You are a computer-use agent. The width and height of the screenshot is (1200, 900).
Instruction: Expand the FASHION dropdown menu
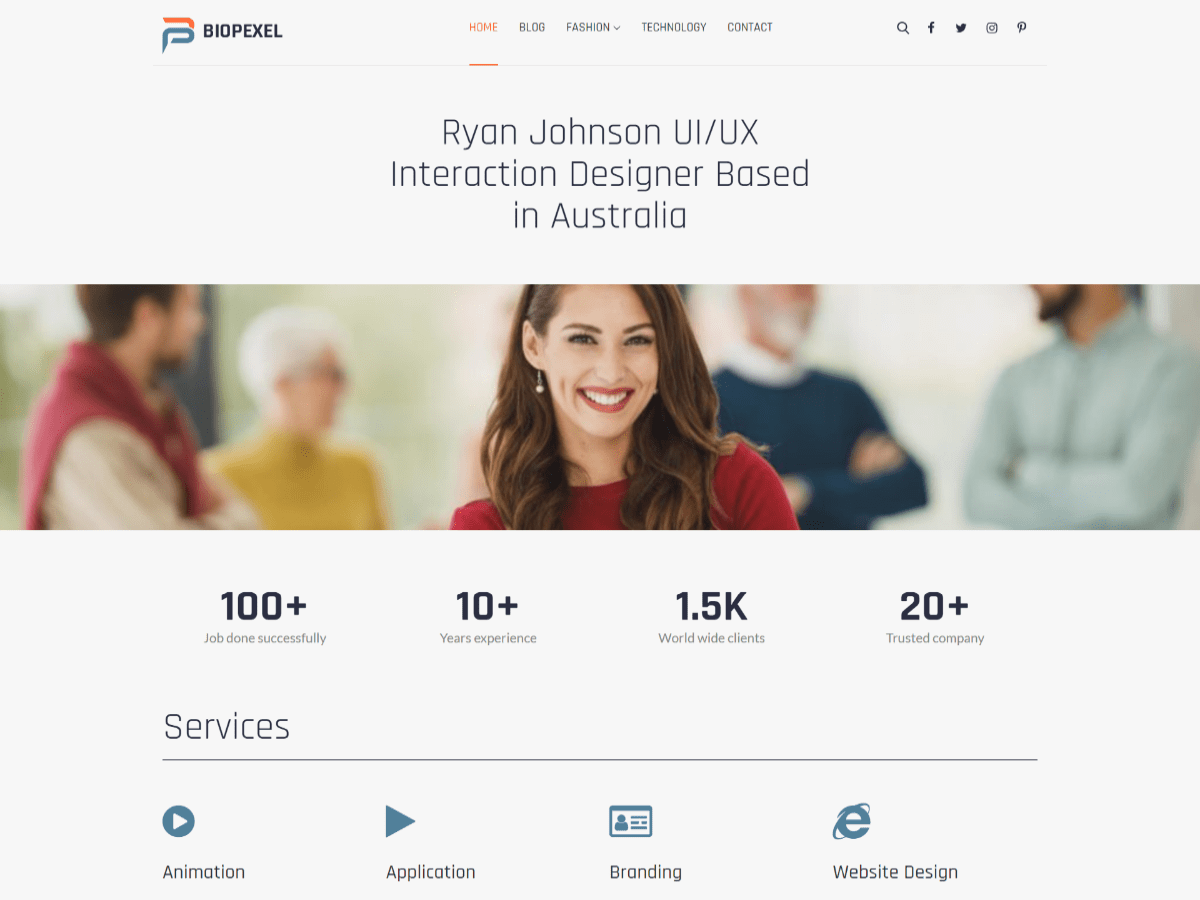point(588,28)
